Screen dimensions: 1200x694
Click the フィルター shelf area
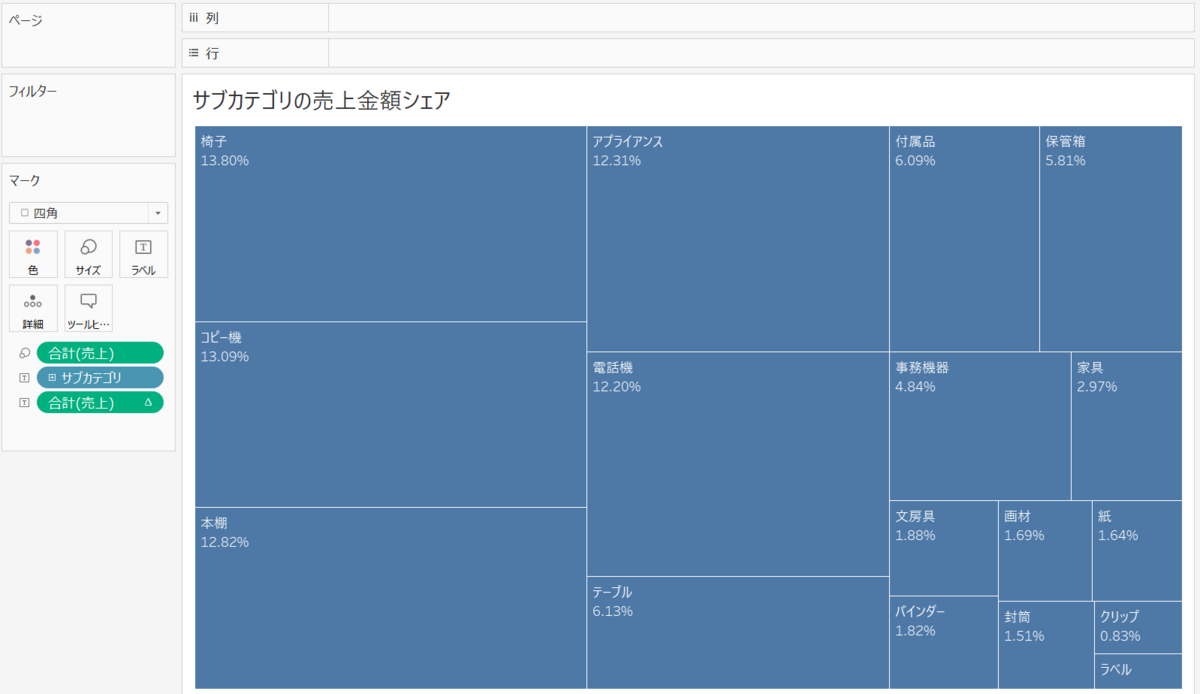tap(89, 116)
